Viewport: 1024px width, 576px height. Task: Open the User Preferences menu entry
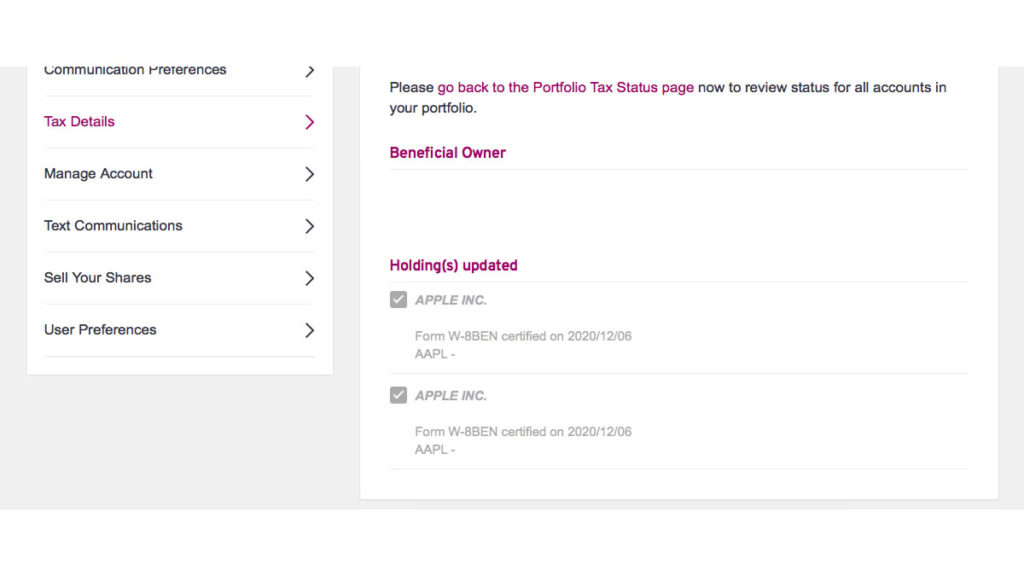click(x=180, y=331)
